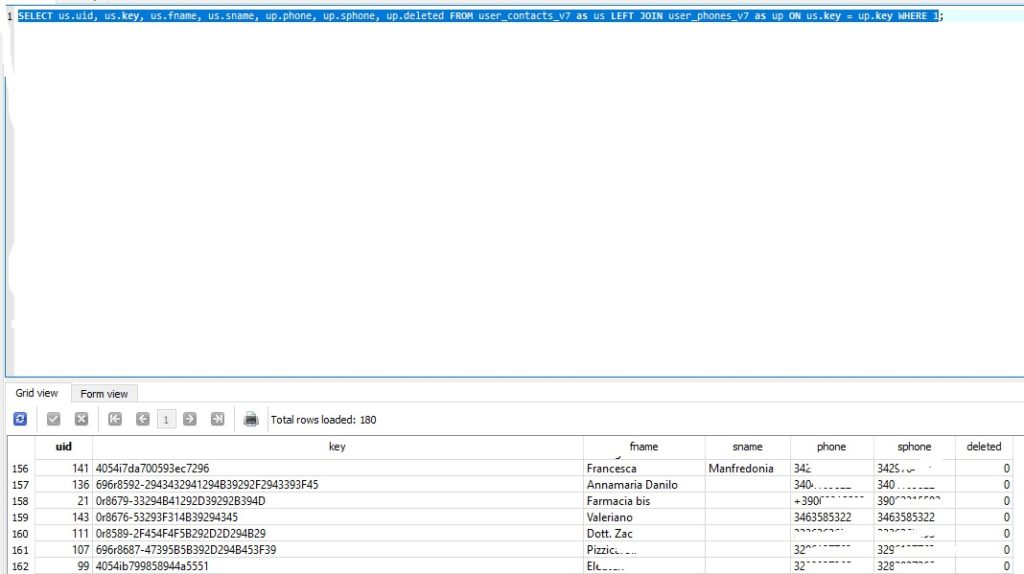Select row header number 161
Screen dimensions: 1024x574
click(x=21, y=550)
